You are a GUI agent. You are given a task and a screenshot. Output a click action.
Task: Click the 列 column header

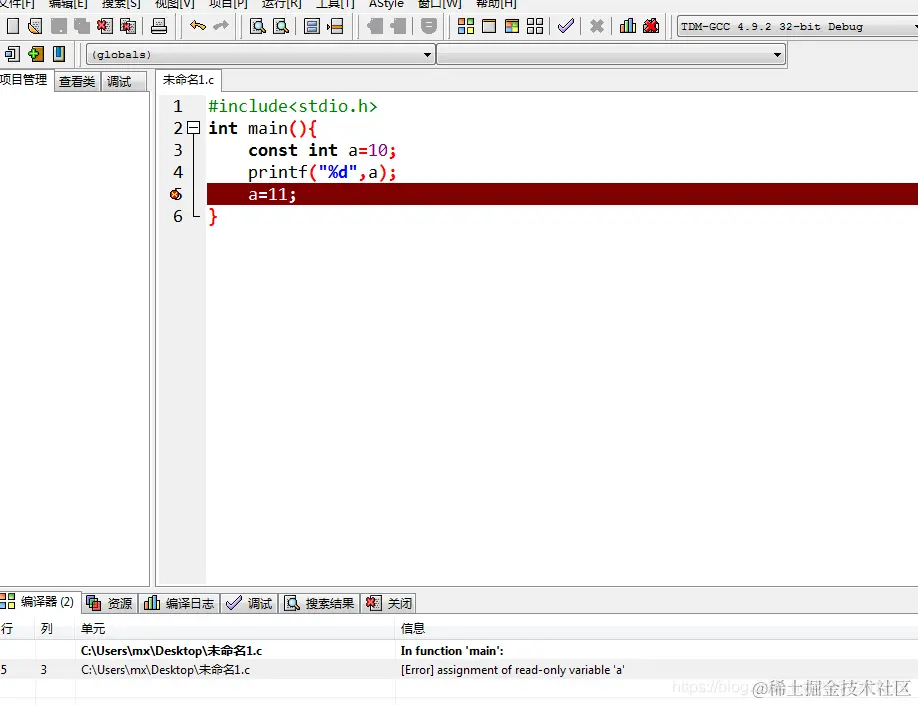pos(56,628)
